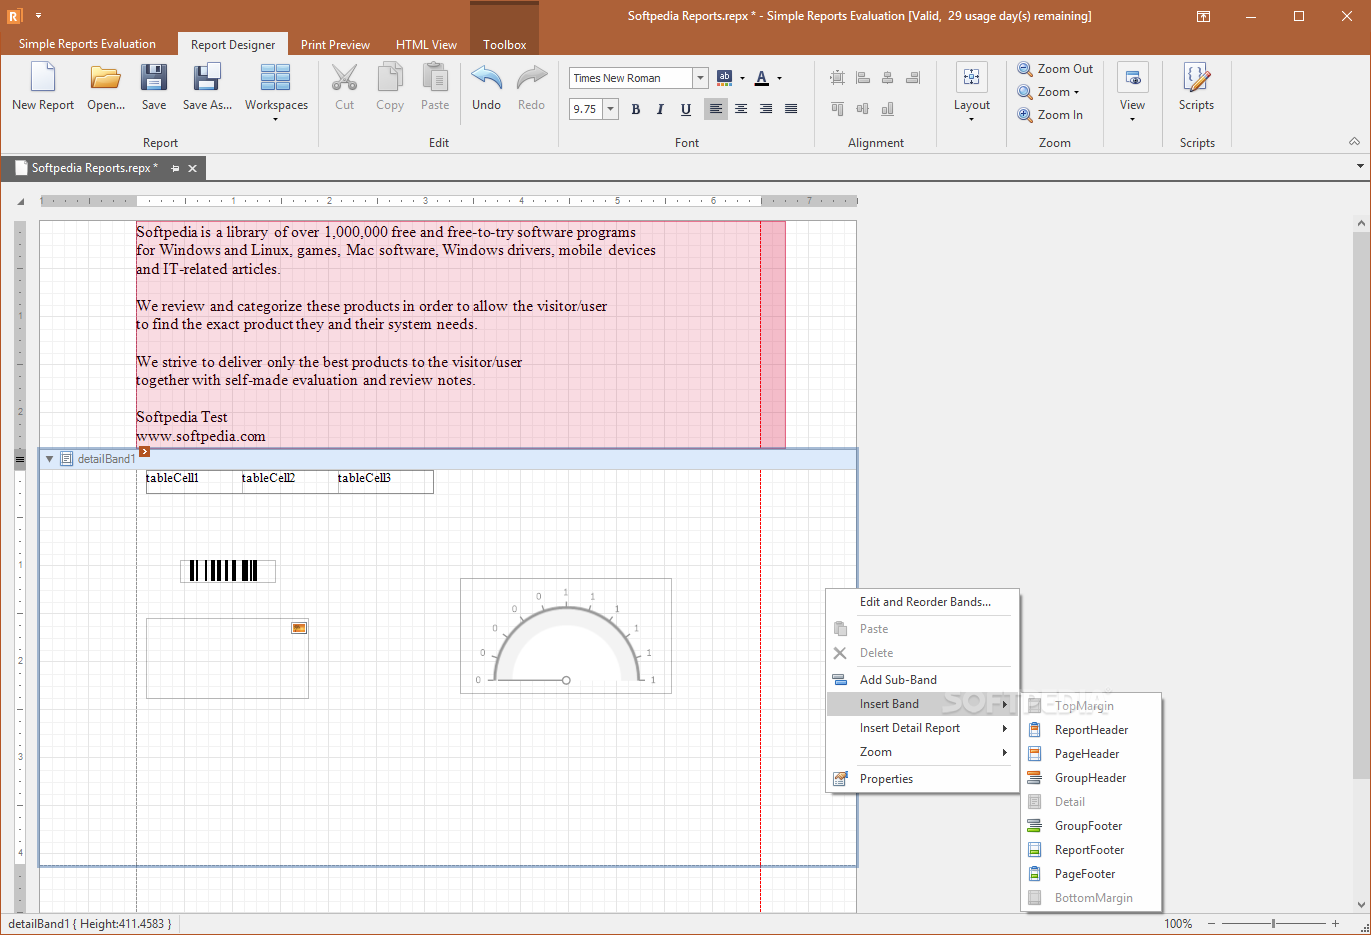
Task: Save the report with Save icon
Action: point(154,78)
